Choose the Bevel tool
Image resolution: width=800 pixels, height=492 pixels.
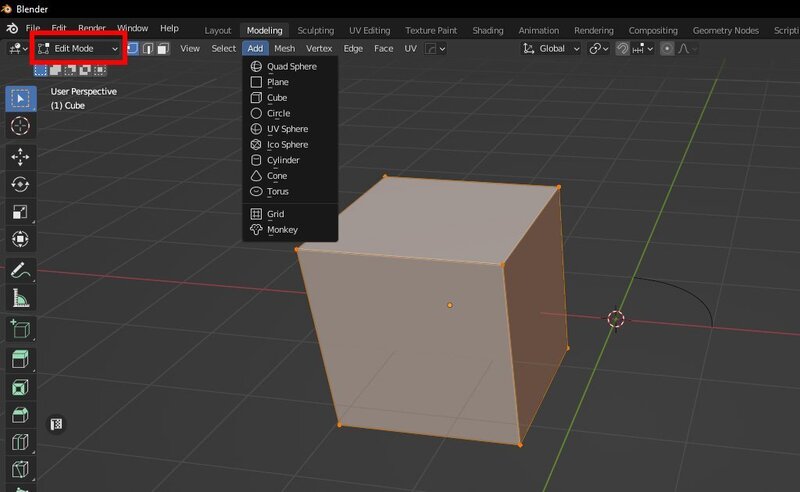click(20, 414)
